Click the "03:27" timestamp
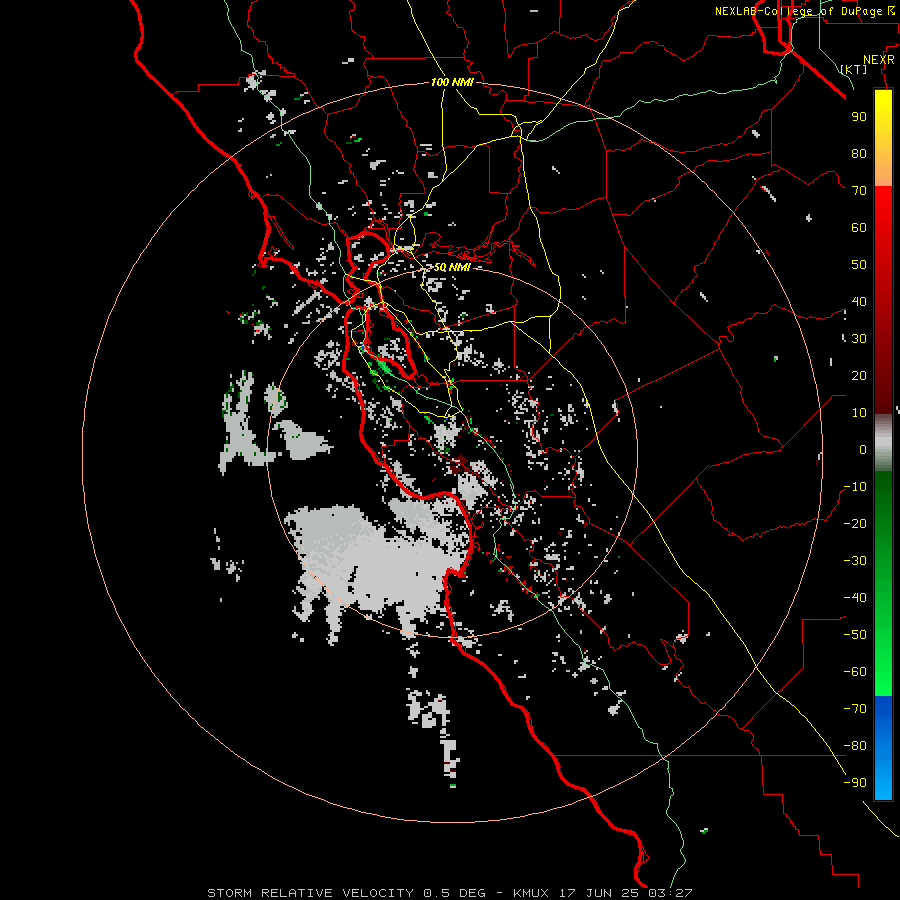Image resolution: width=900 pixels, height=900 pixels. click(670, 893)
